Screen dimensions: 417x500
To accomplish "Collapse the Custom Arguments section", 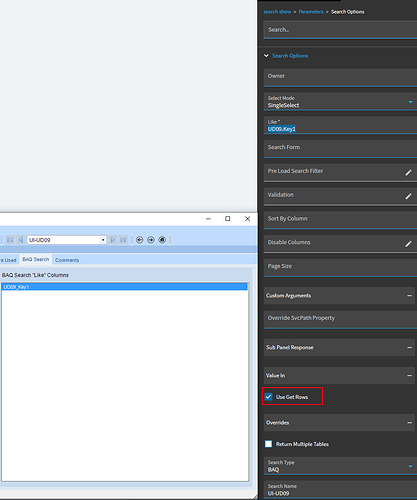I will point(409,296).
